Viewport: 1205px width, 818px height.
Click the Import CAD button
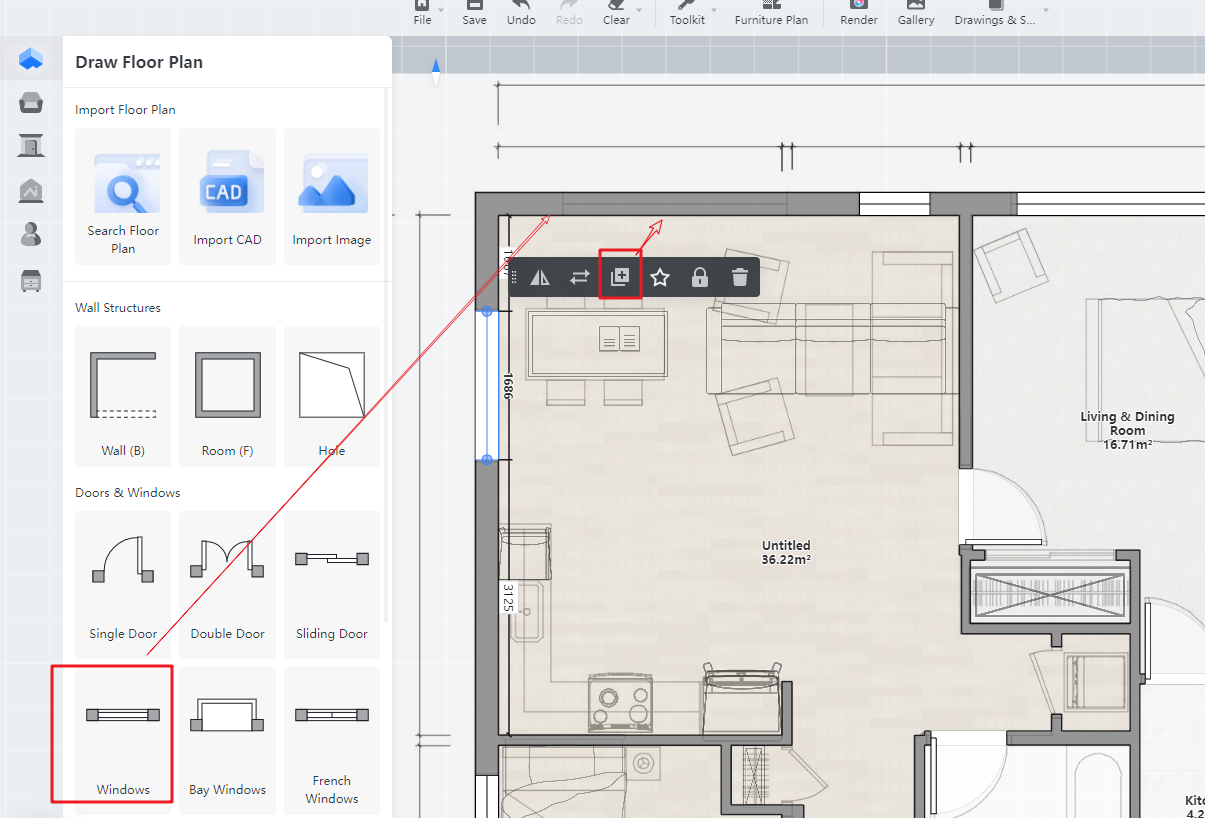[227, 197]
